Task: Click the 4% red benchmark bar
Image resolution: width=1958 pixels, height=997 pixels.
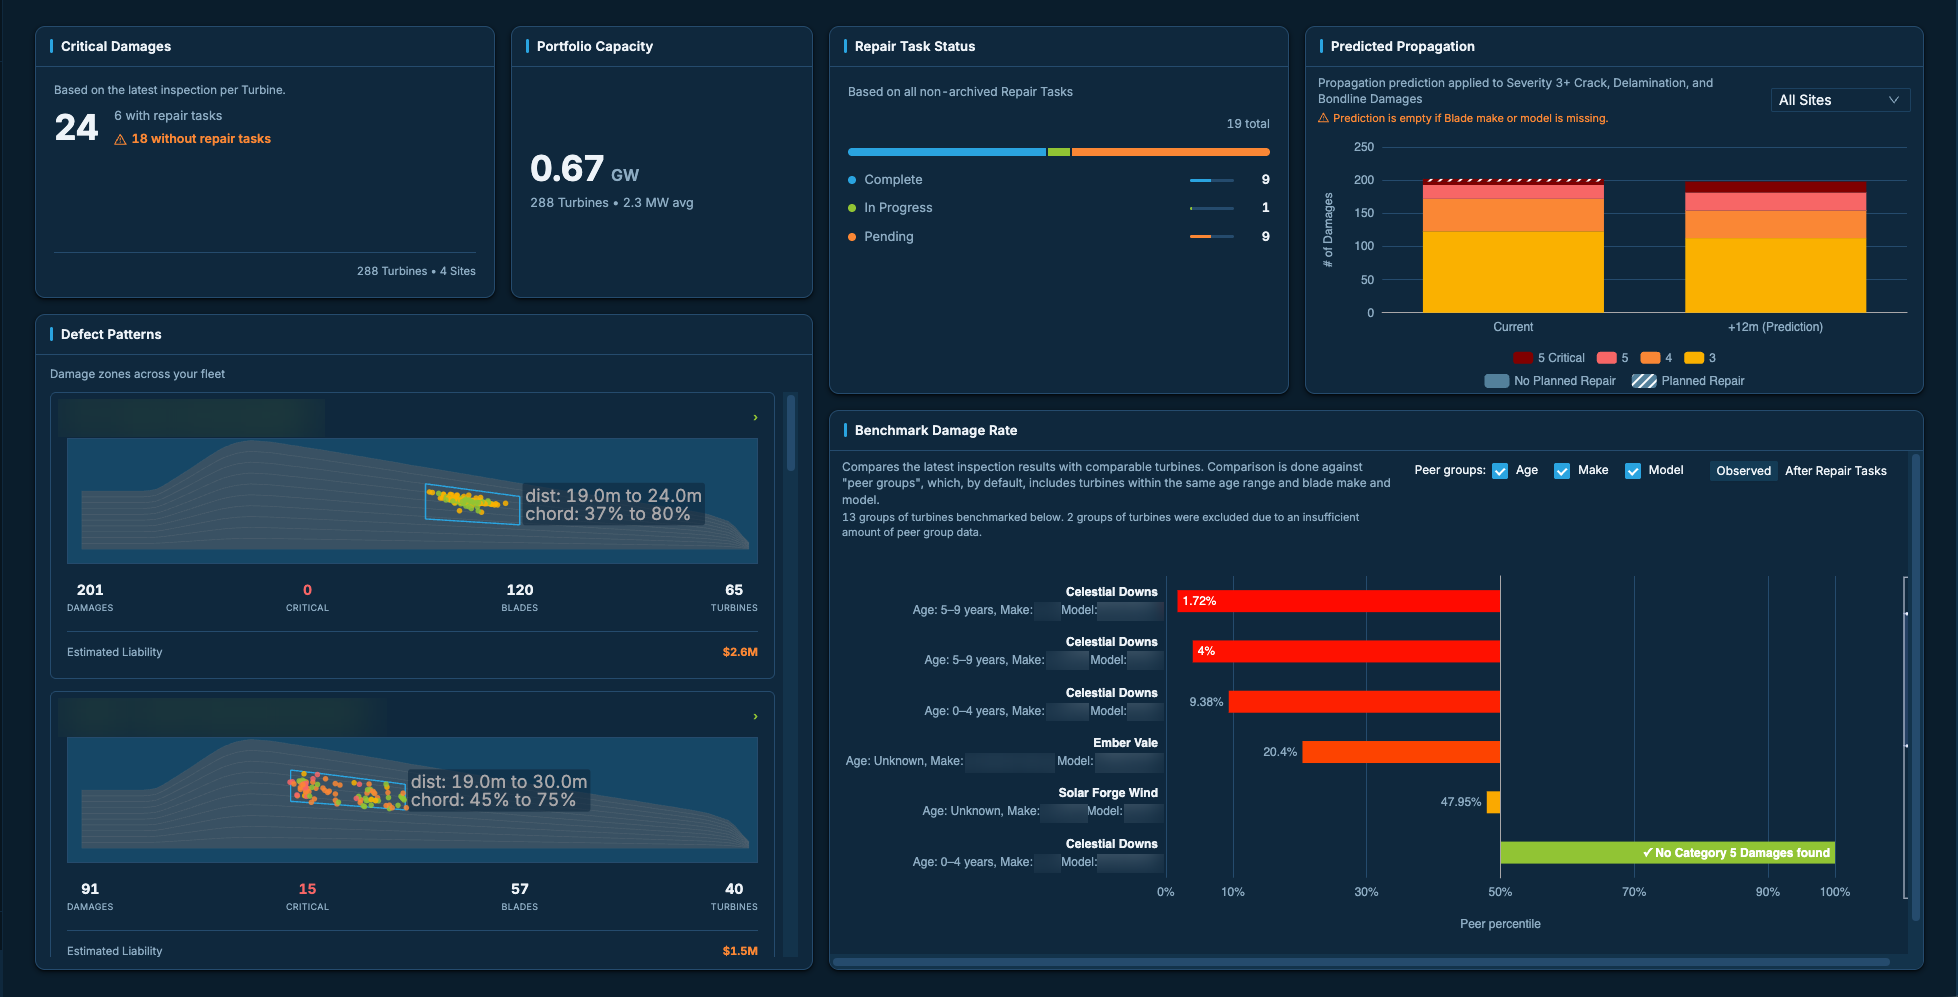Action: [1346, 651]
